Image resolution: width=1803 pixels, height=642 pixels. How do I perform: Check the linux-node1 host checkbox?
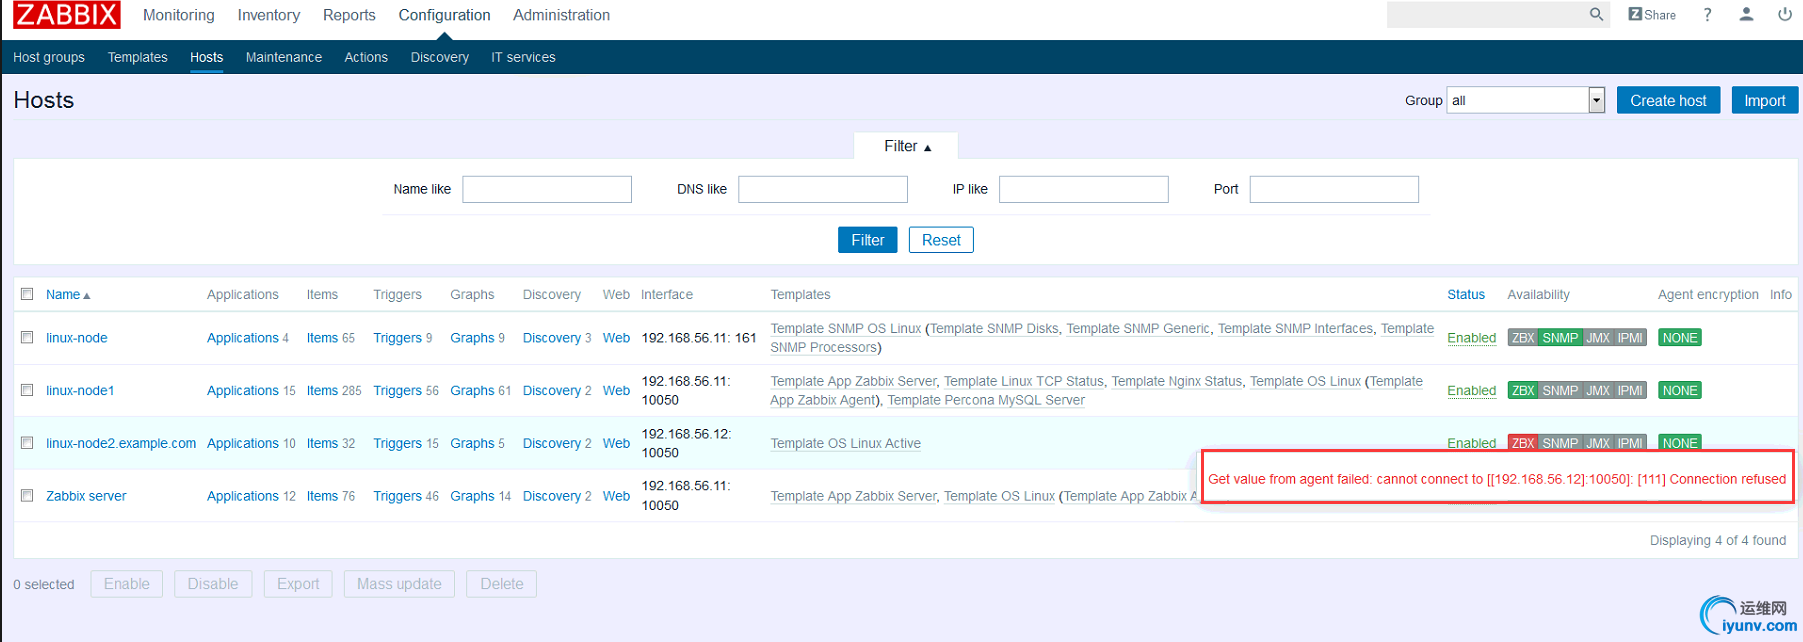(27, 390)
